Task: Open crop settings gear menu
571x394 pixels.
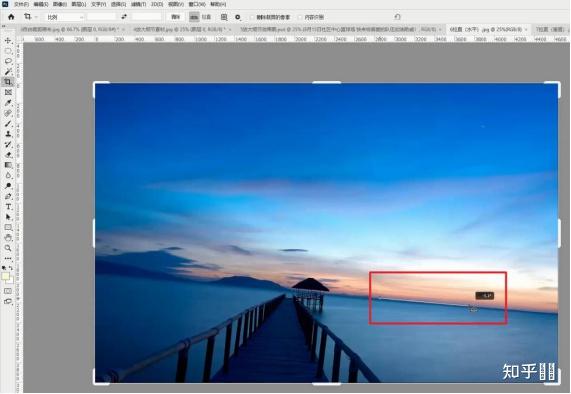Action: (x=238, y=17)
